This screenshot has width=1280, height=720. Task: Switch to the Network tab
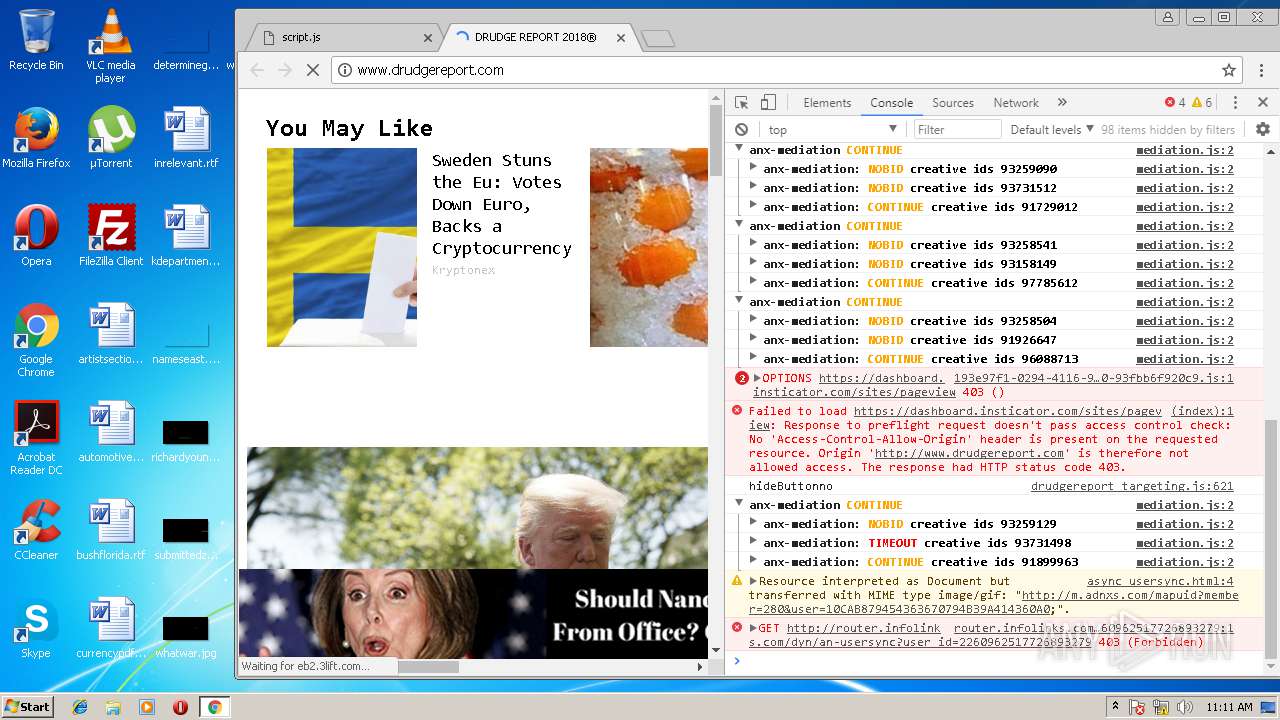(x=1016, y=102)
